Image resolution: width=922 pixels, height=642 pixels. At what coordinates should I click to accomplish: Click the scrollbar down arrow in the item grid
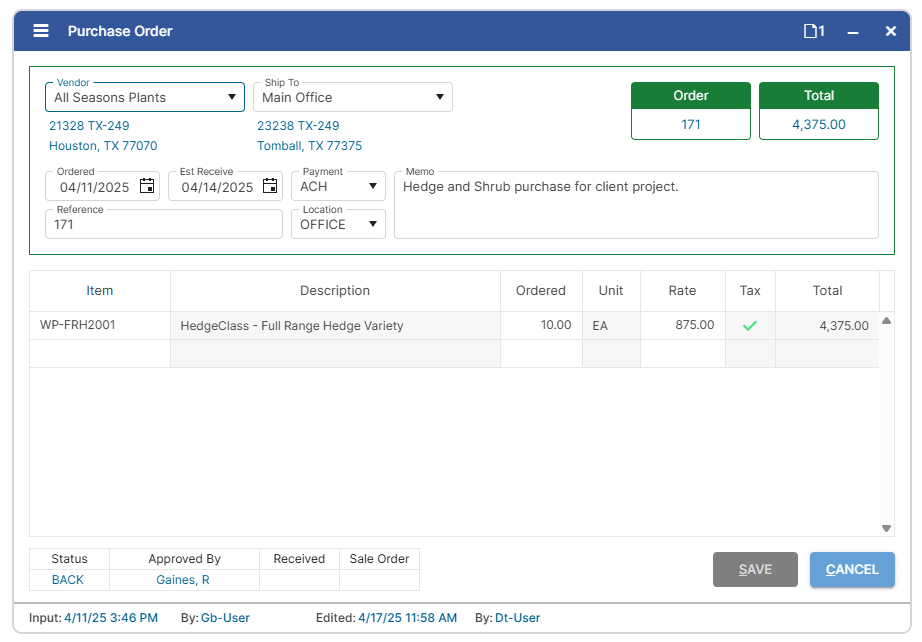(x=886, y=527)
